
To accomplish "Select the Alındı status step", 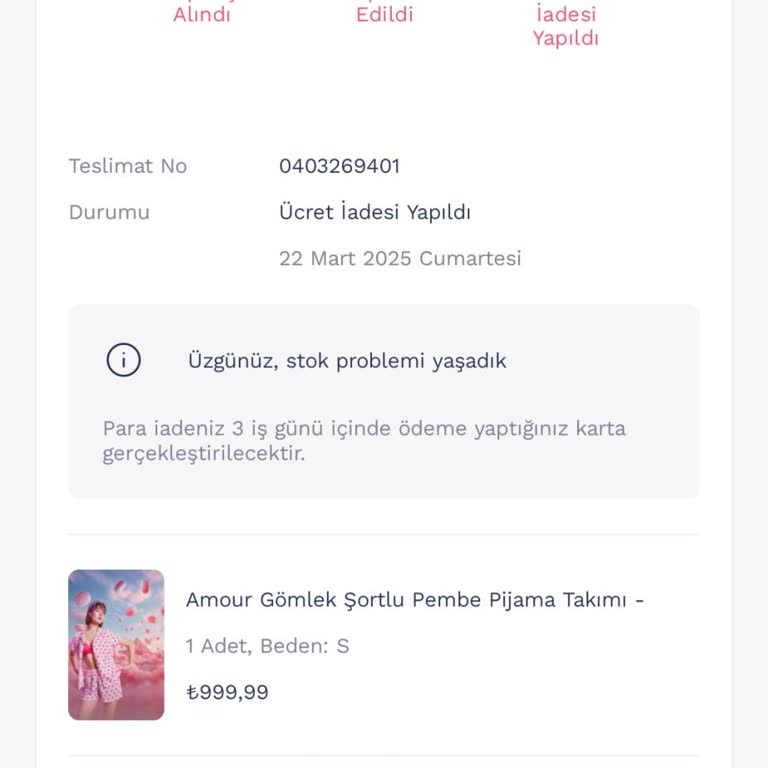I will tap(202, 14).
